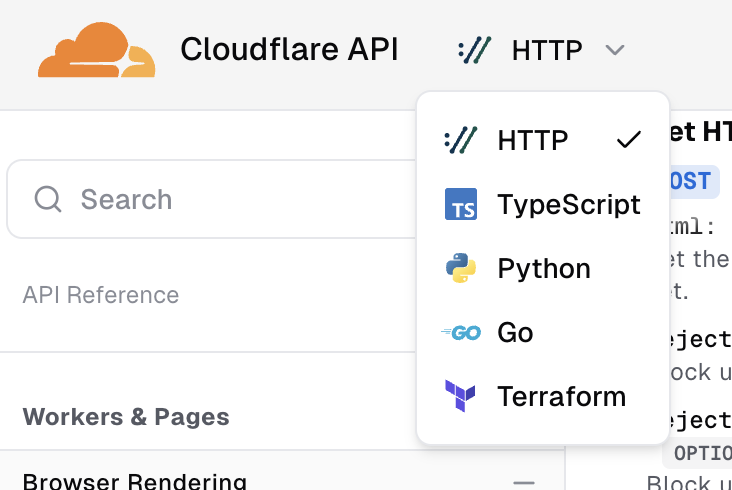Click the Terraform purple logo icon
This screenshot has height=490, width=732.
tap(461, 396)
